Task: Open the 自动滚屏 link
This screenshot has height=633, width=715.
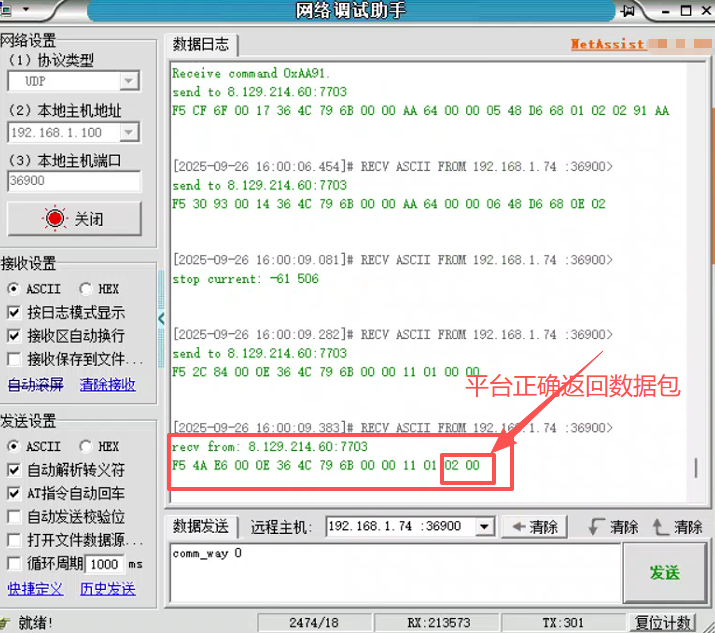Action: tap(36, 384)
